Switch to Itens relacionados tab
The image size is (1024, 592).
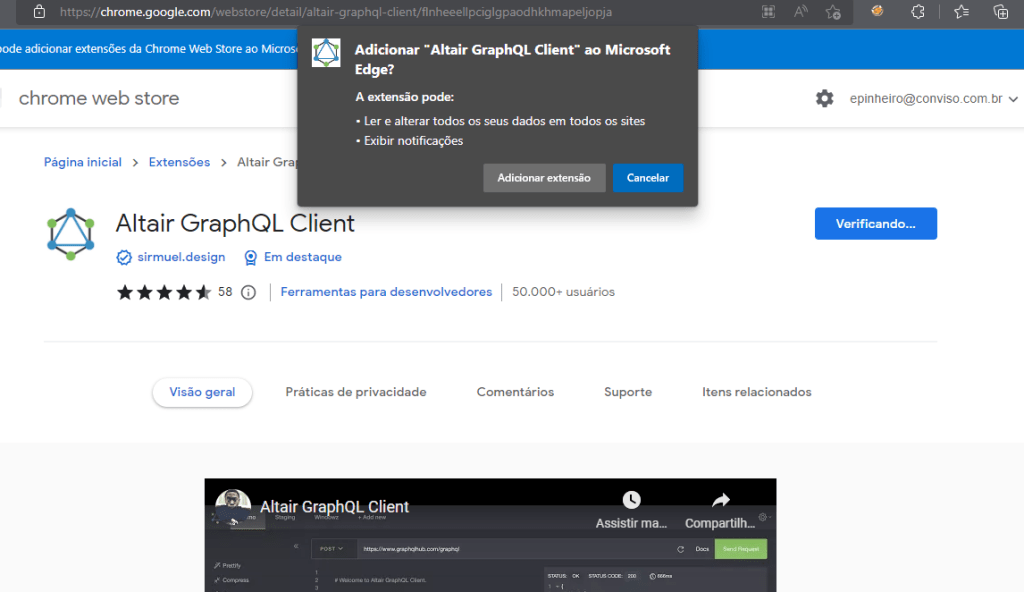coord(757,392)
